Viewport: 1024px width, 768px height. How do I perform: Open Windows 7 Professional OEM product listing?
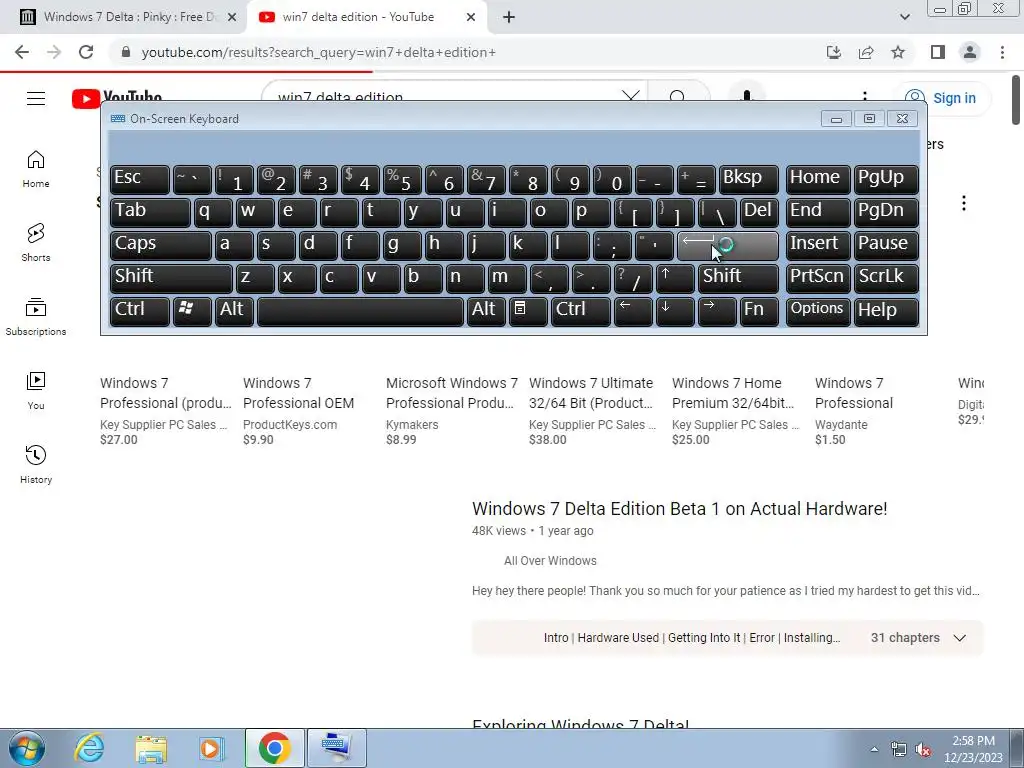[298, 393]
